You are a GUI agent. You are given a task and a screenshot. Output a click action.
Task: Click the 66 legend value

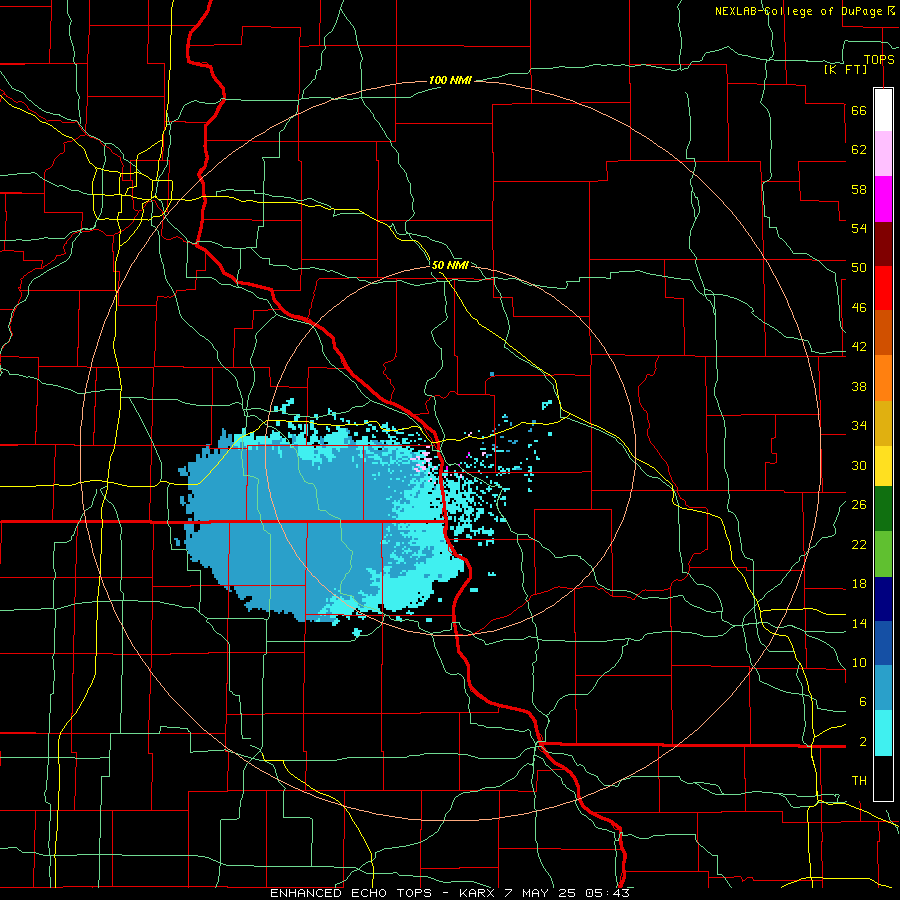[859, 111]
